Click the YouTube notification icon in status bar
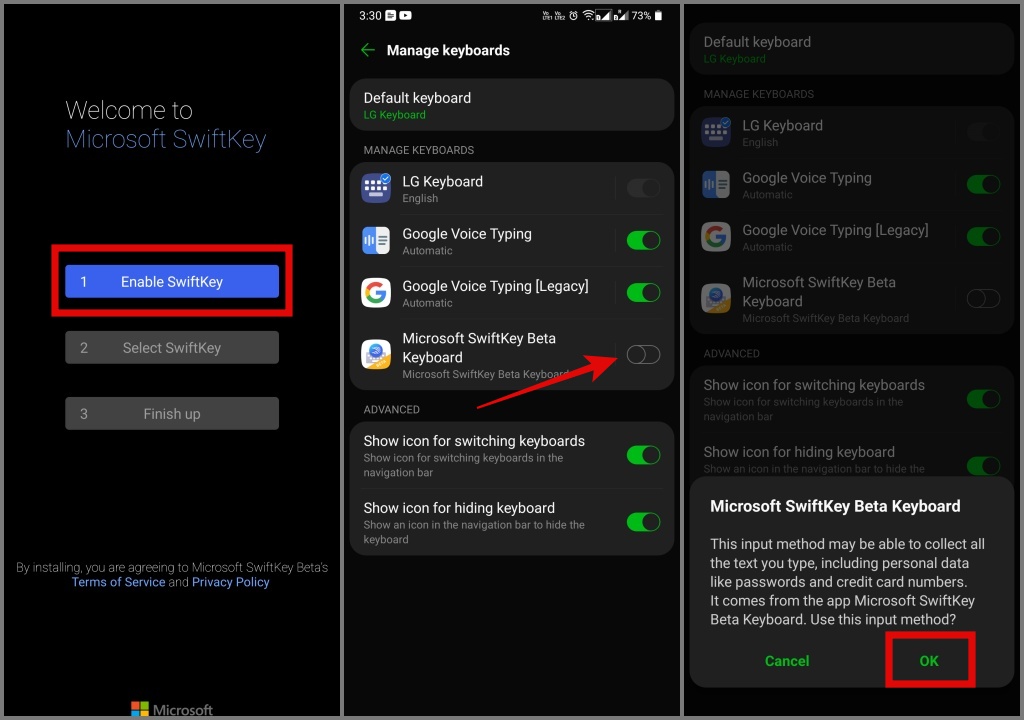This screenshot has height=720, width=1024. 406,15
